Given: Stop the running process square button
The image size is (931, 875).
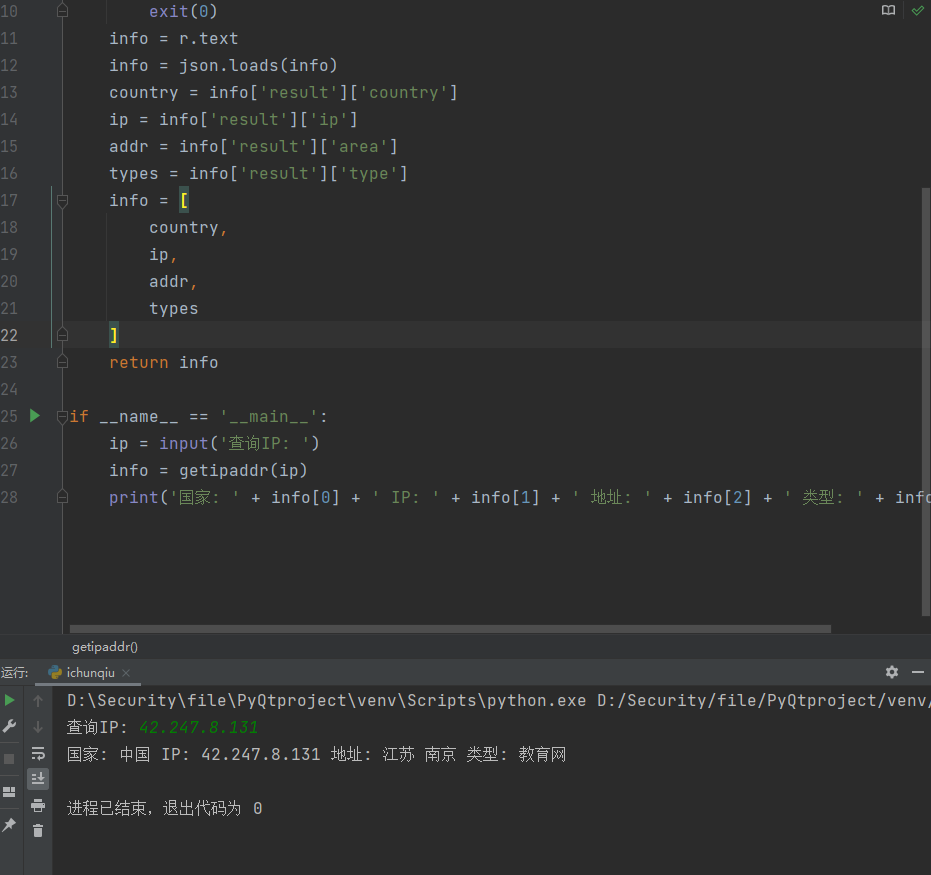Looking at the screenshot, I should [9, 759].
